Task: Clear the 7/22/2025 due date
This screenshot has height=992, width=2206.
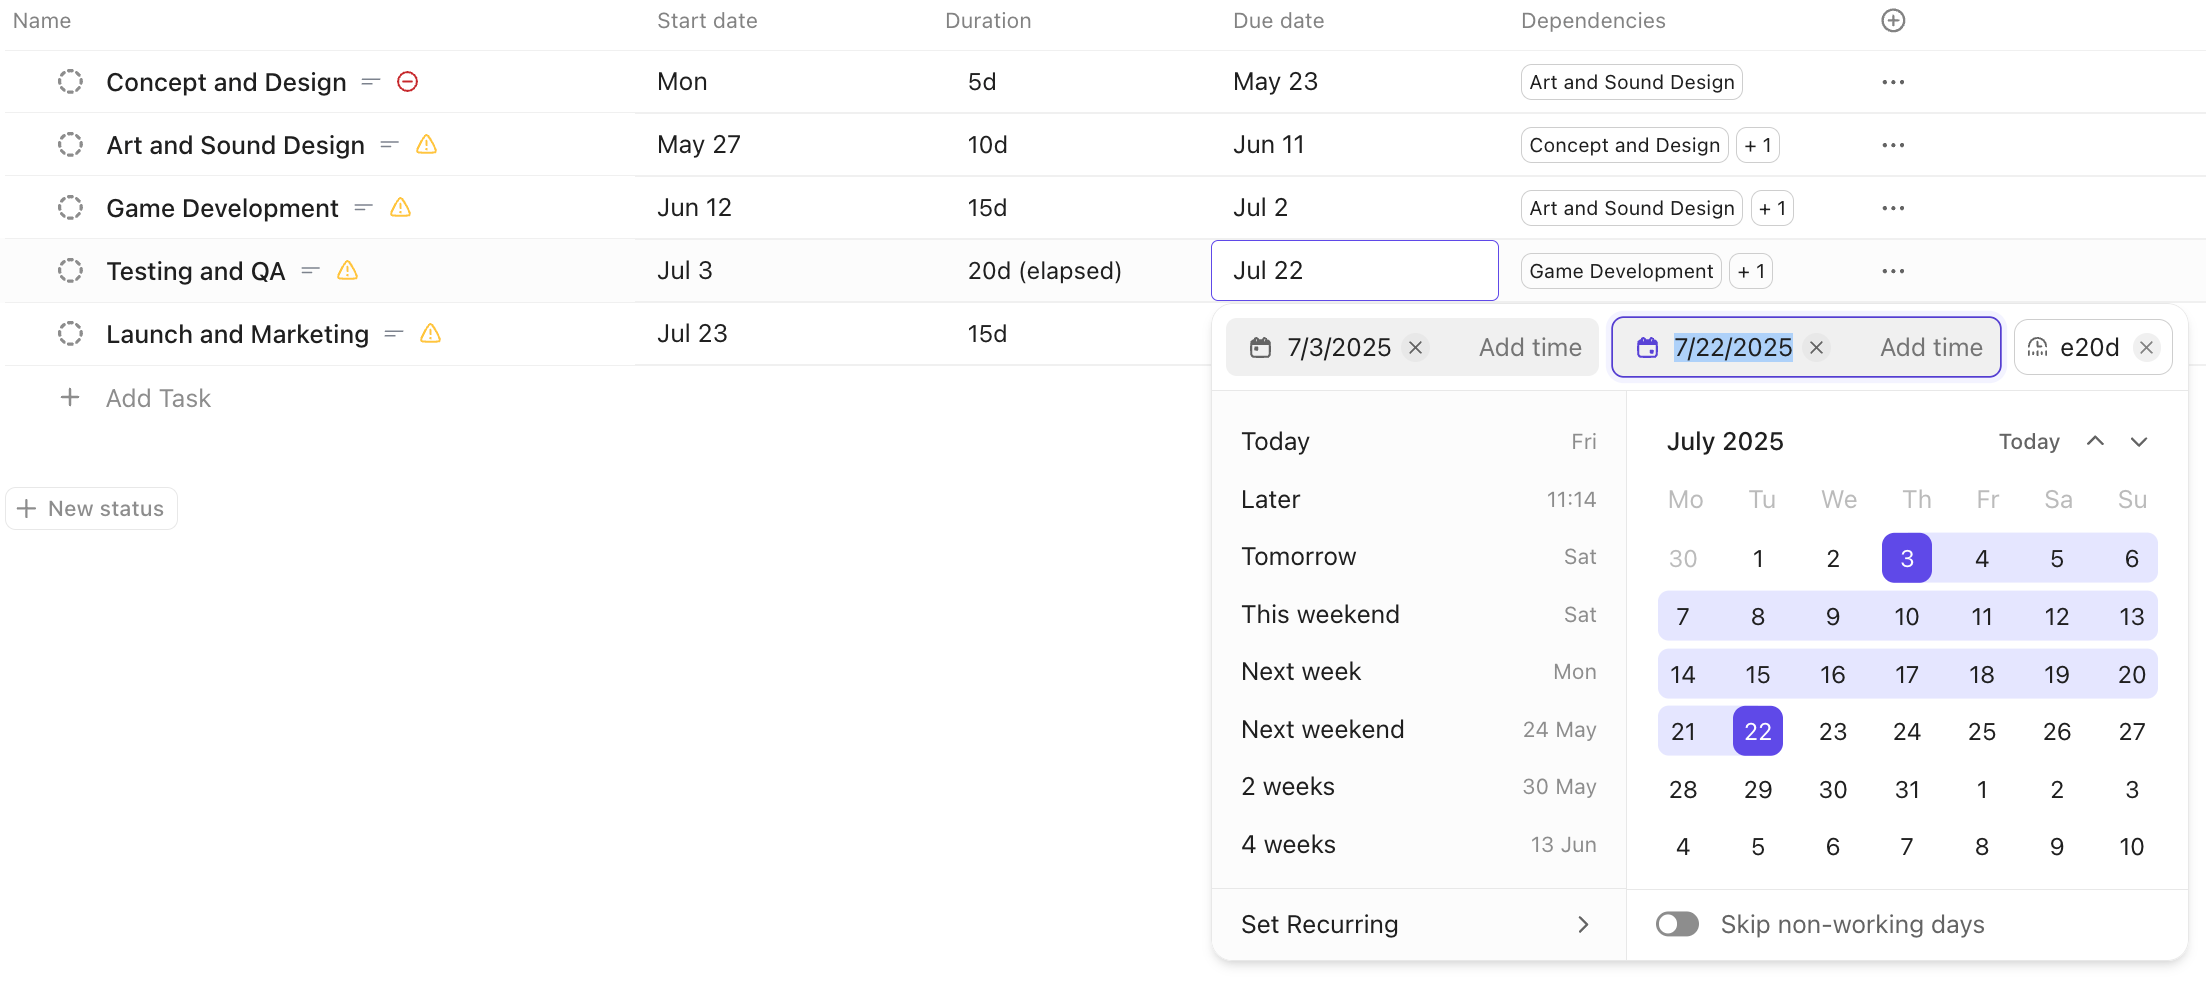Action: click(1817, 348)
